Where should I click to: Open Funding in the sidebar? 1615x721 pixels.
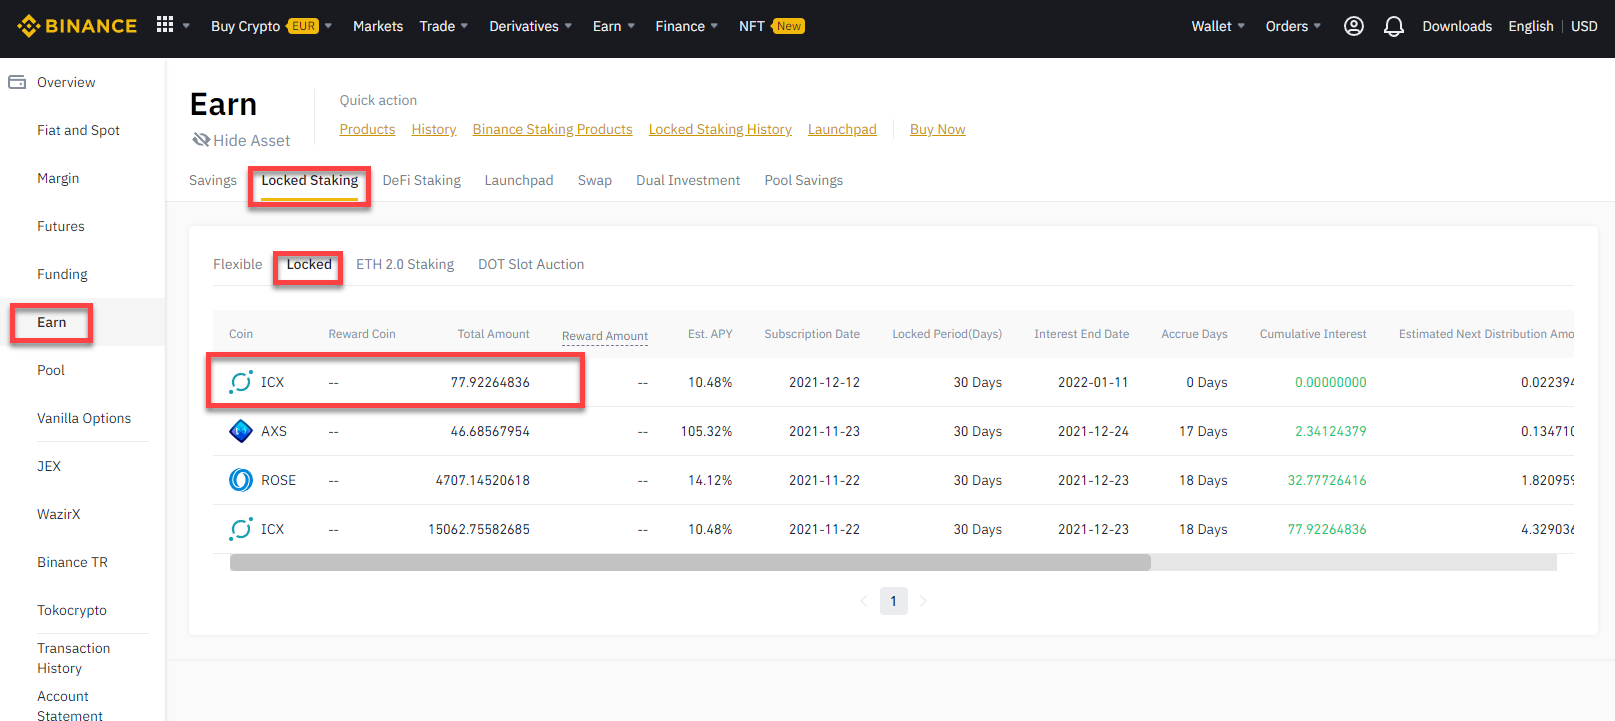coord(62,274)
